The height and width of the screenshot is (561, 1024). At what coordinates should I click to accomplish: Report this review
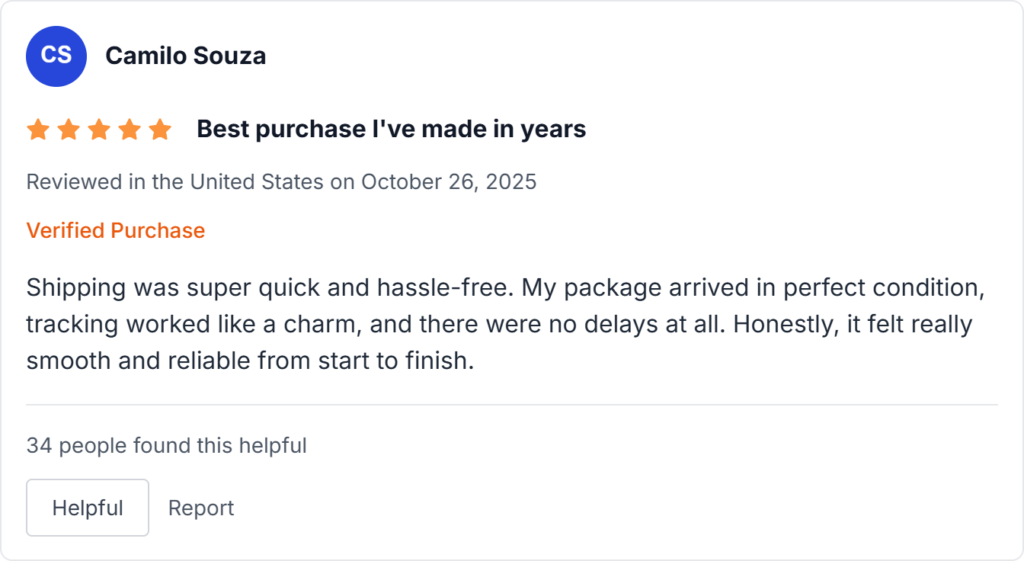pos(201,508)
